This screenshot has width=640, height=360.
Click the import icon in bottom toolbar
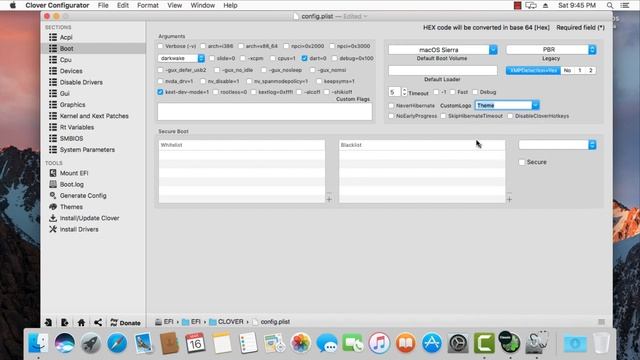point(48,322)
